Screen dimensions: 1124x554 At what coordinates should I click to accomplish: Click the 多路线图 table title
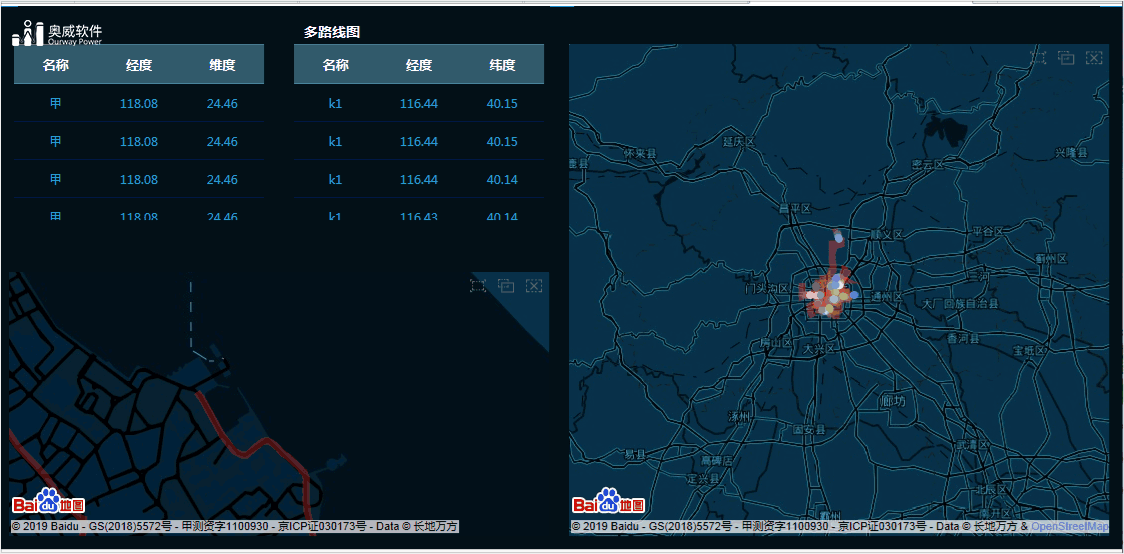(x=332, y=32)
